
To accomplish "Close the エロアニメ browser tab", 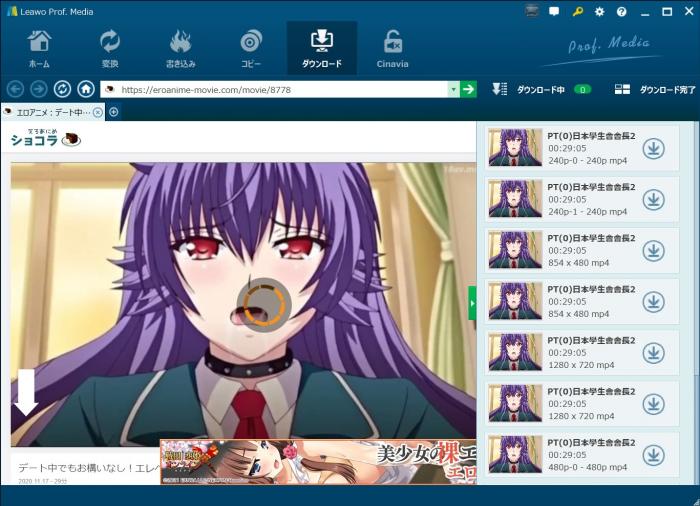I will click(x=97, y=113).
